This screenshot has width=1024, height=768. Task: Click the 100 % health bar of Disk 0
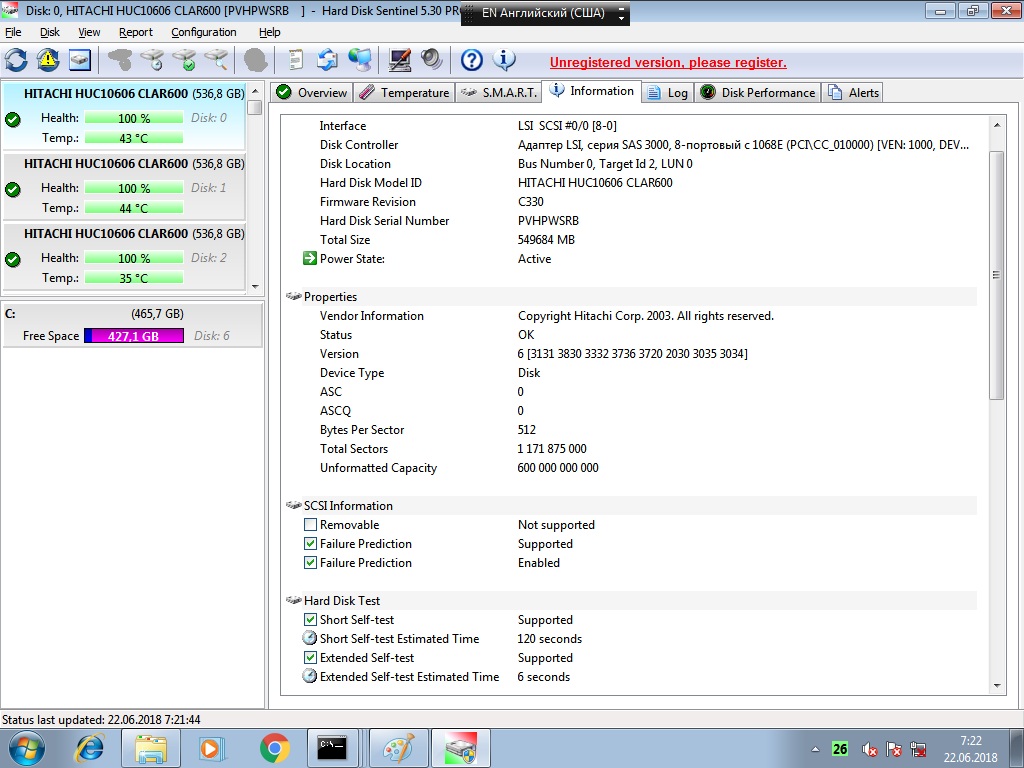(x=134, y=118)
